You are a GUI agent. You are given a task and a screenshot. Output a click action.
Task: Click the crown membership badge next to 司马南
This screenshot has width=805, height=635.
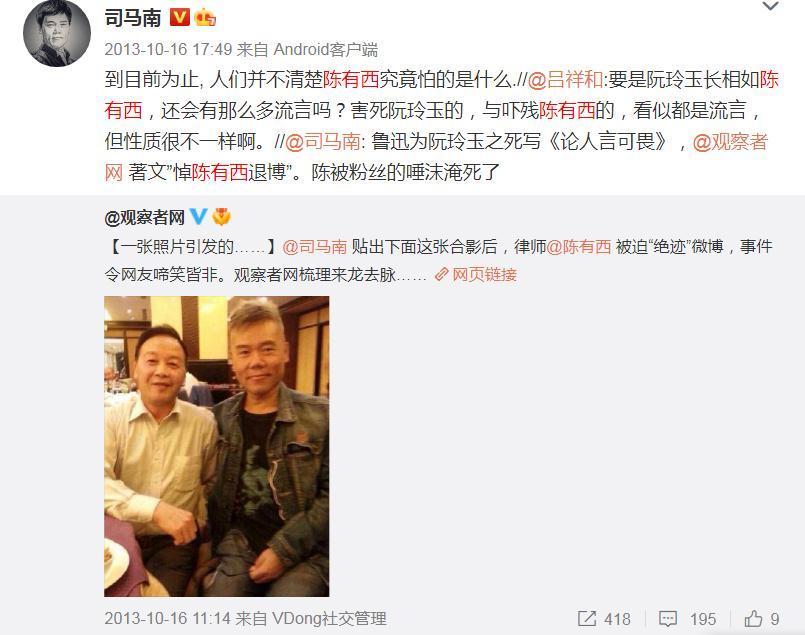coord(205,17)
